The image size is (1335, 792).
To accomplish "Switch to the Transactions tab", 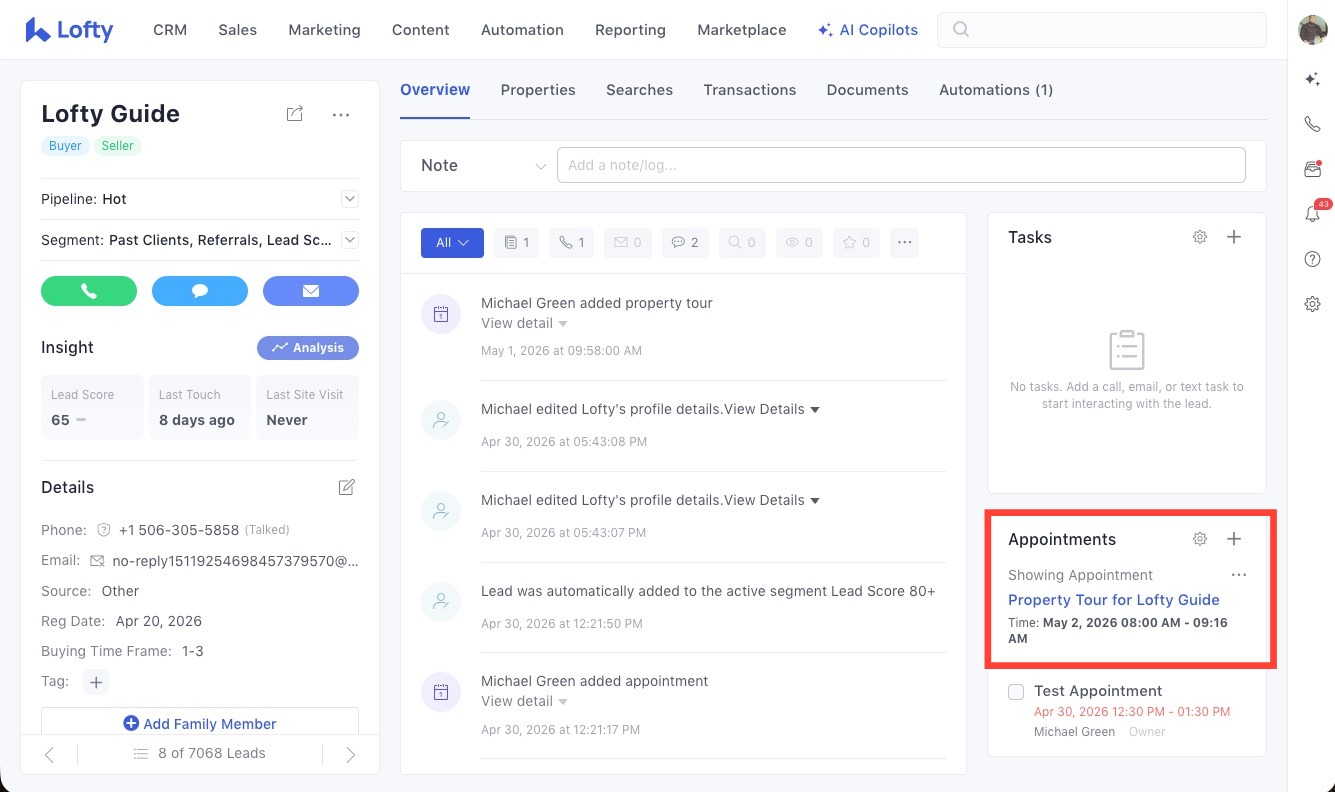I will coord(750,90).
